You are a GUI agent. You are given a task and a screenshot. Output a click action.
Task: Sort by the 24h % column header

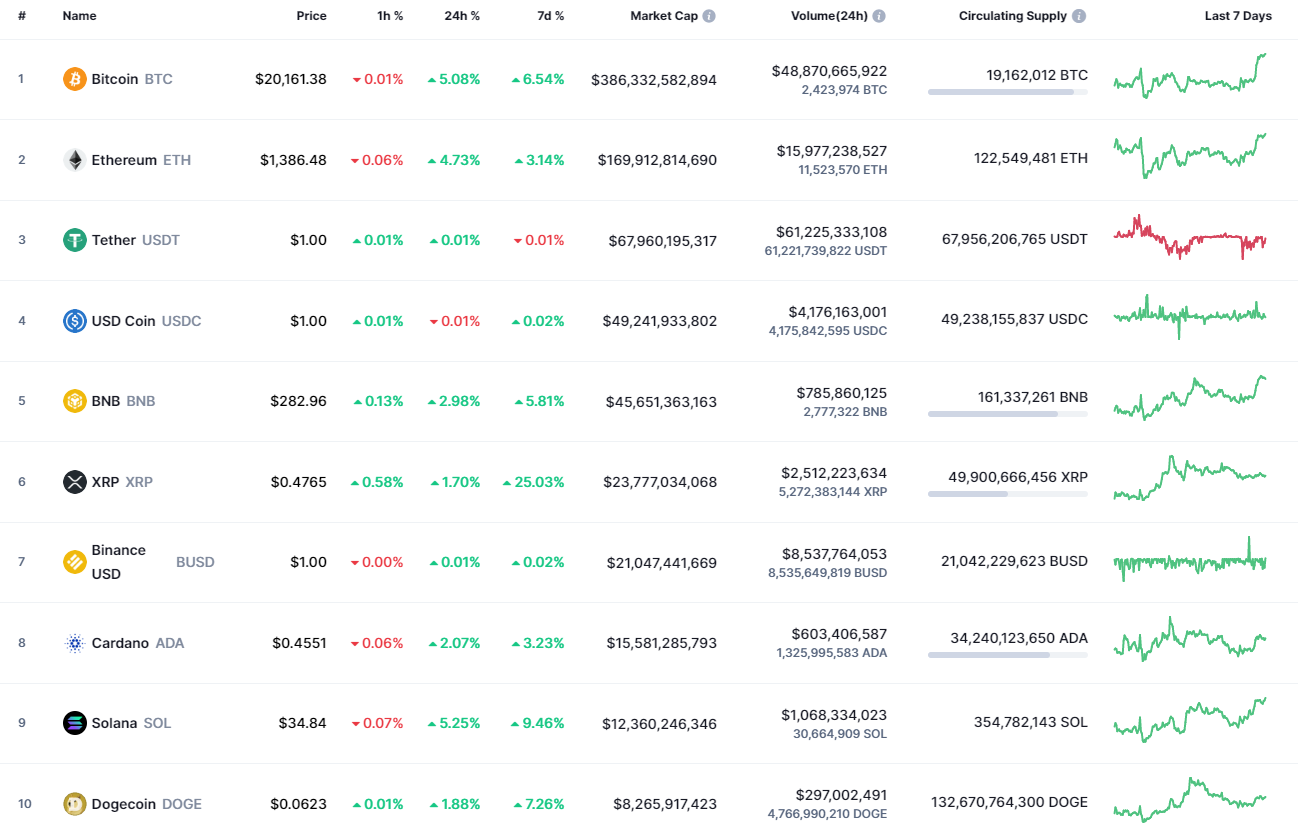pos(461,15)
